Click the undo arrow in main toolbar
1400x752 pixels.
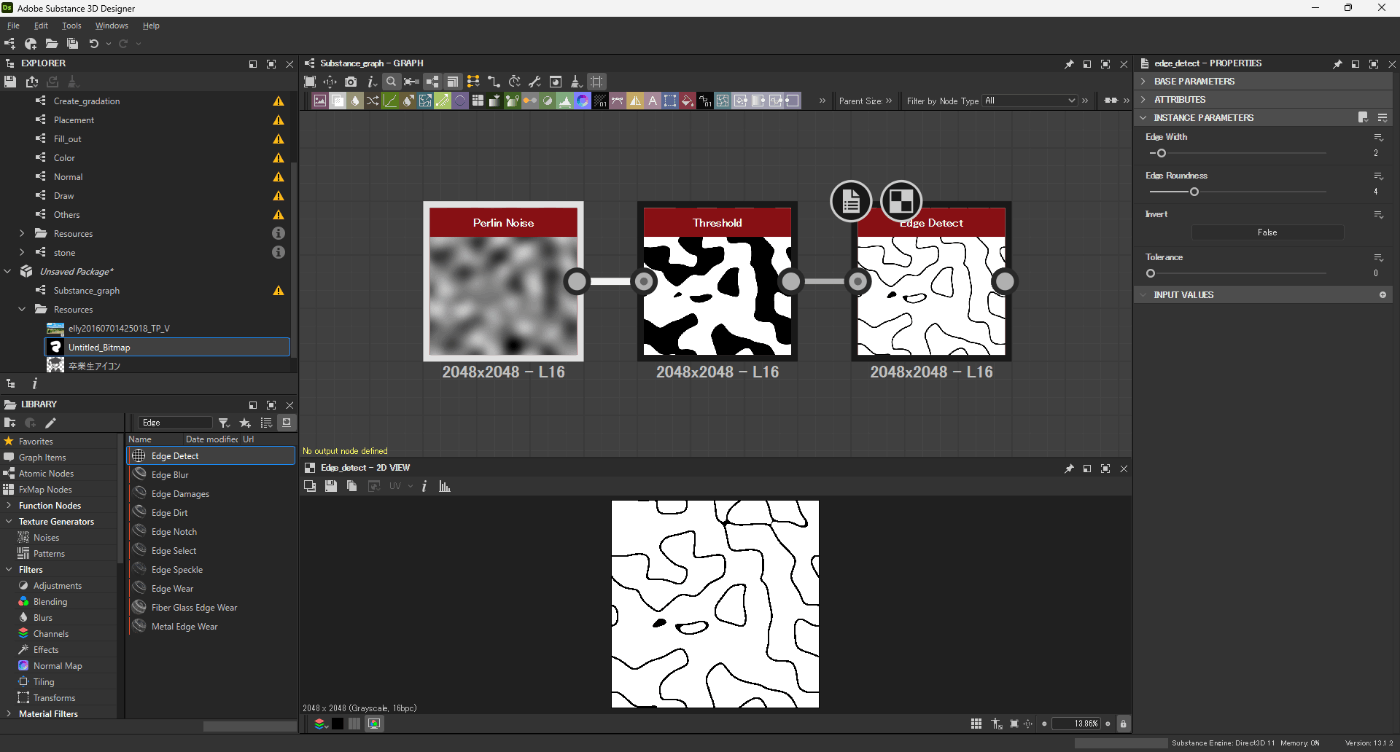point(93,44)
